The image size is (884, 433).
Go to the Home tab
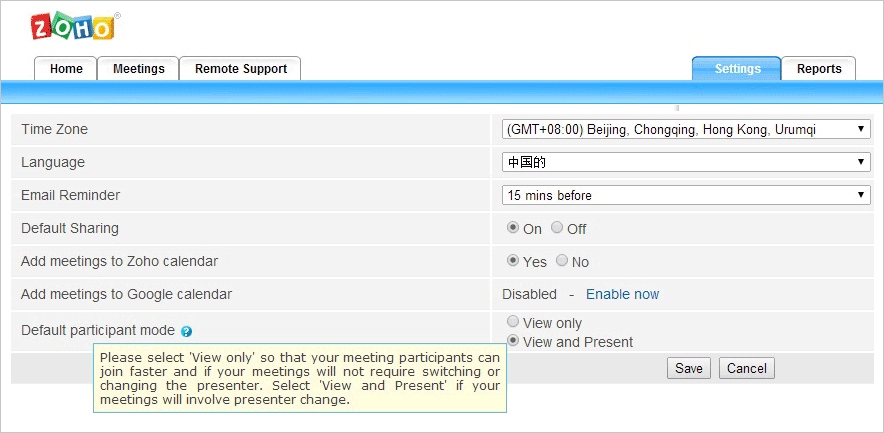pyautogui.click(x=66, y=69)
